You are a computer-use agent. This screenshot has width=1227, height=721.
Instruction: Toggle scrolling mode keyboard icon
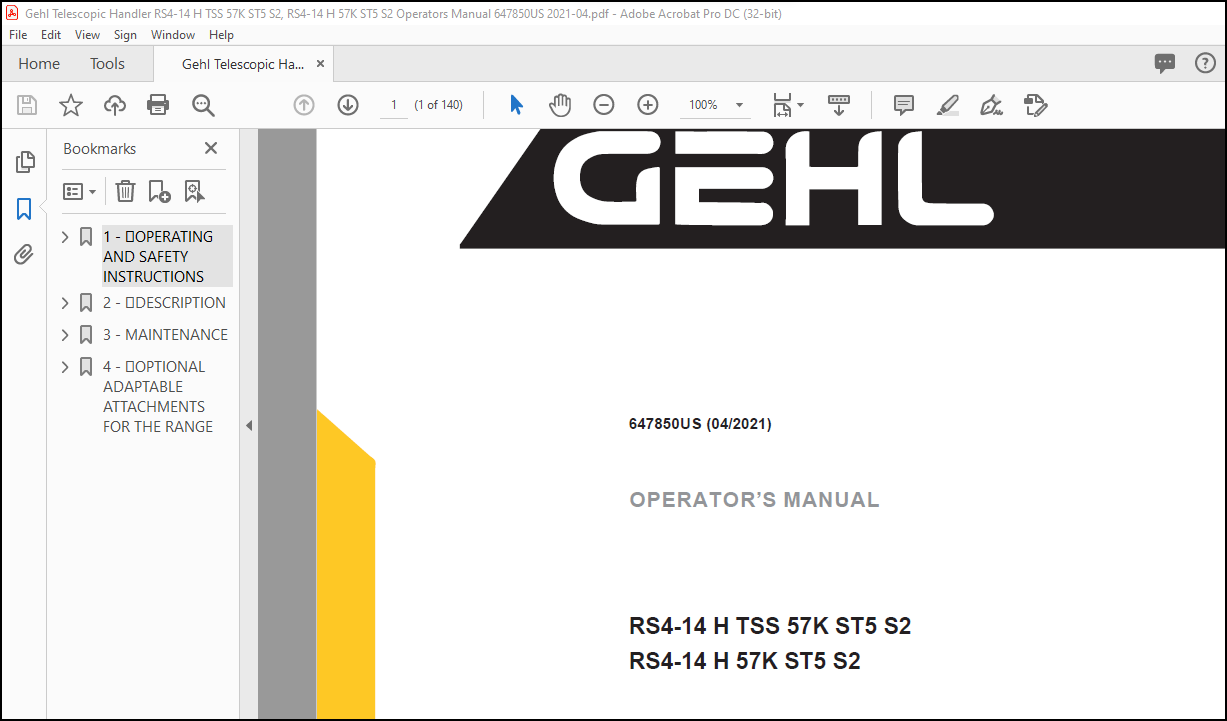click(839, 105)
